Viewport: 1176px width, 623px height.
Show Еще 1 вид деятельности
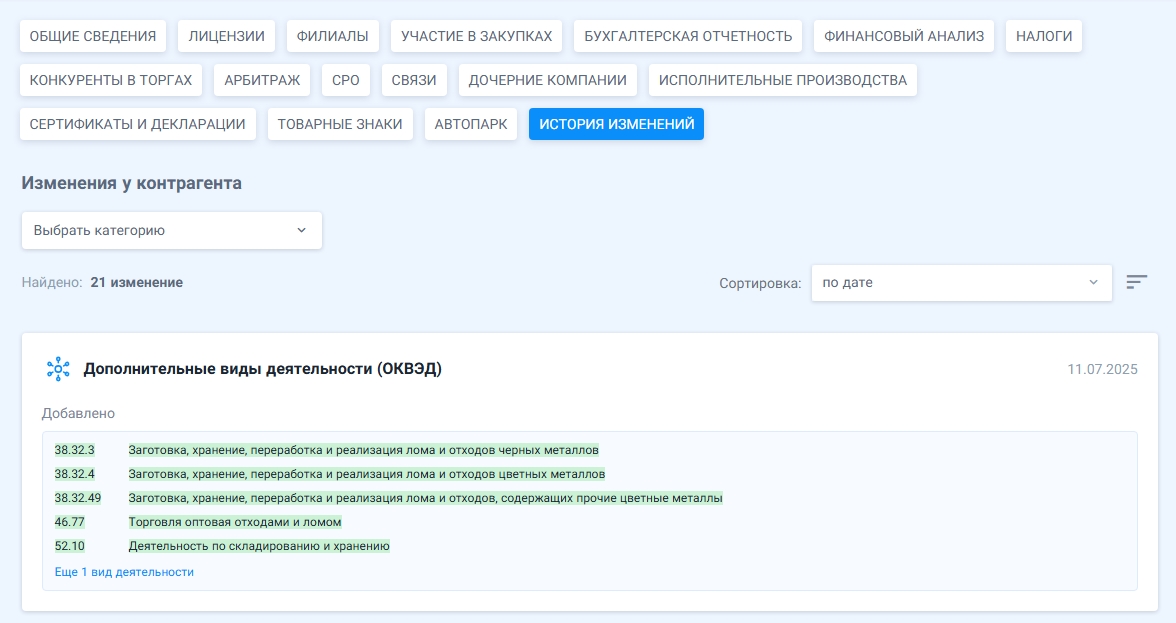(124, 572)
